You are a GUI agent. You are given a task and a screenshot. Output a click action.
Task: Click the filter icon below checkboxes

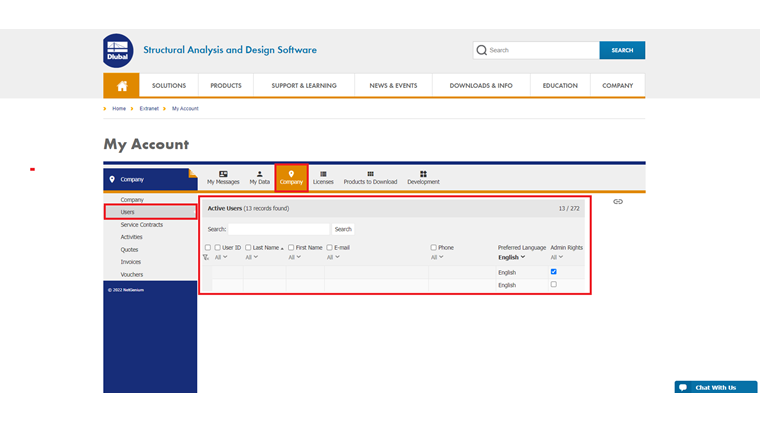[206, 257]
